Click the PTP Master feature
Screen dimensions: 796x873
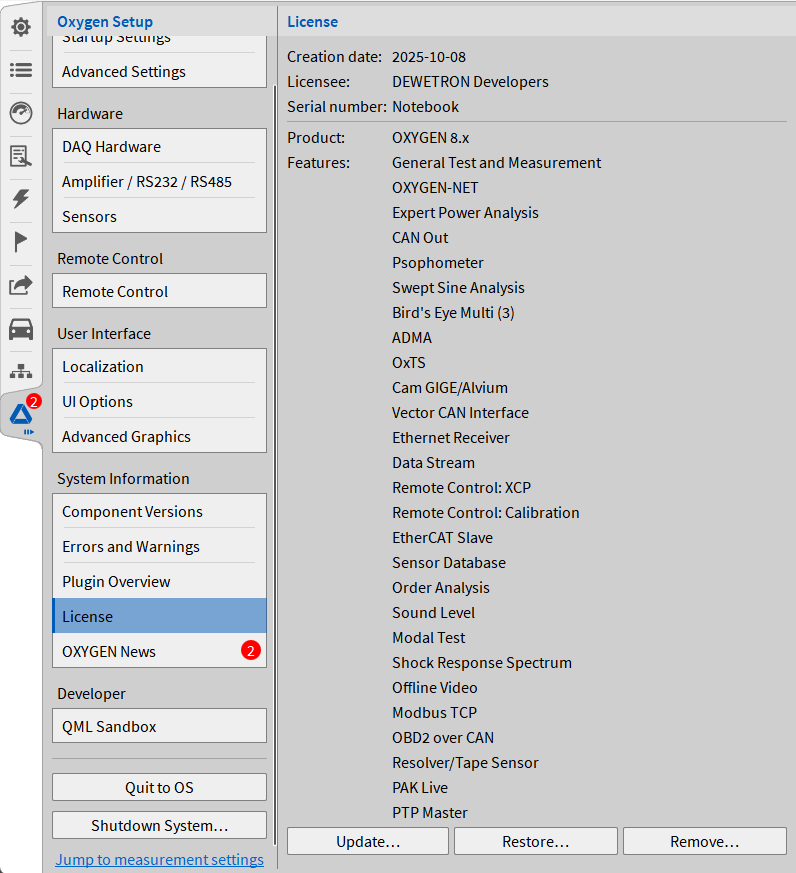pyautogui.click(x=430, y=813)
